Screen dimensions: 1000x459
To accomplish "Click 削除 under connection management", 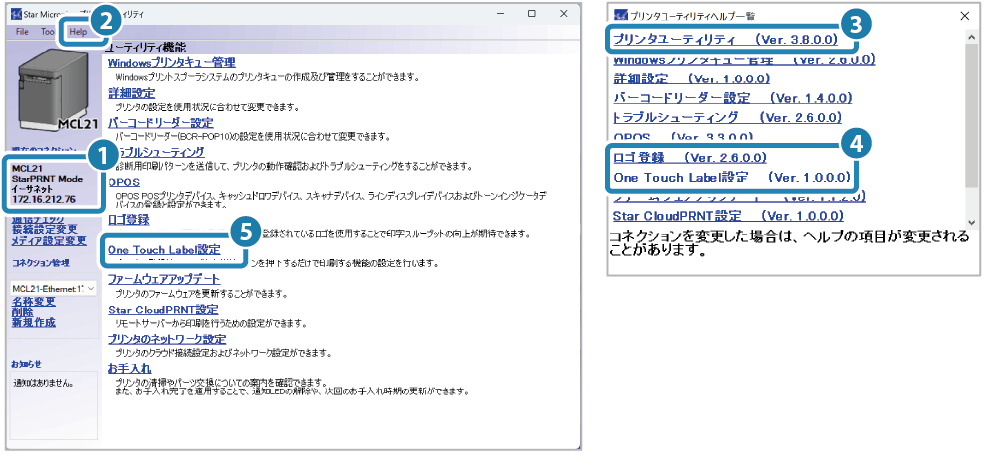I will point(23,312).
